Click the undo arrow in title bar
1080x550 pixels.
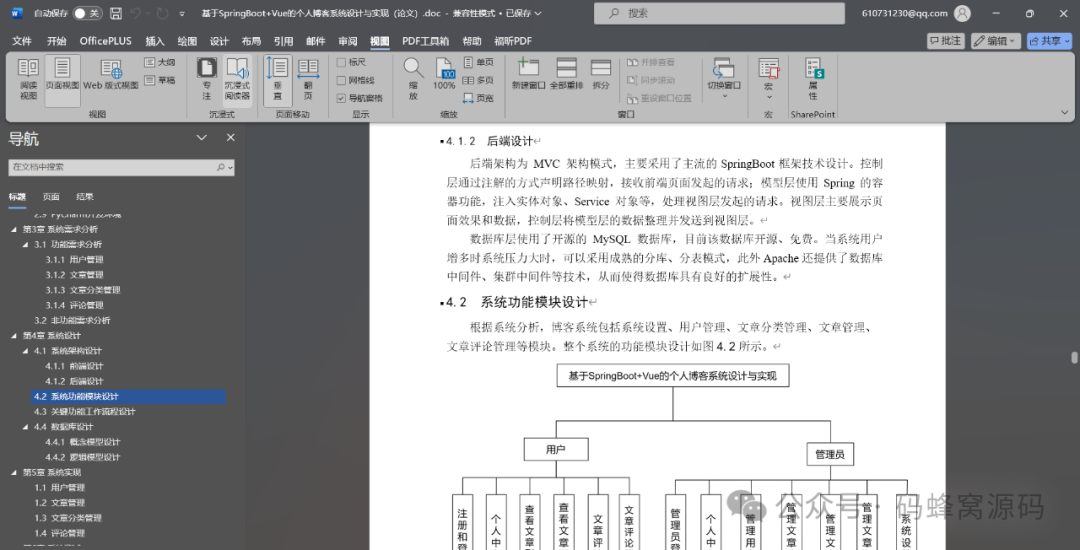pos(136,13)
